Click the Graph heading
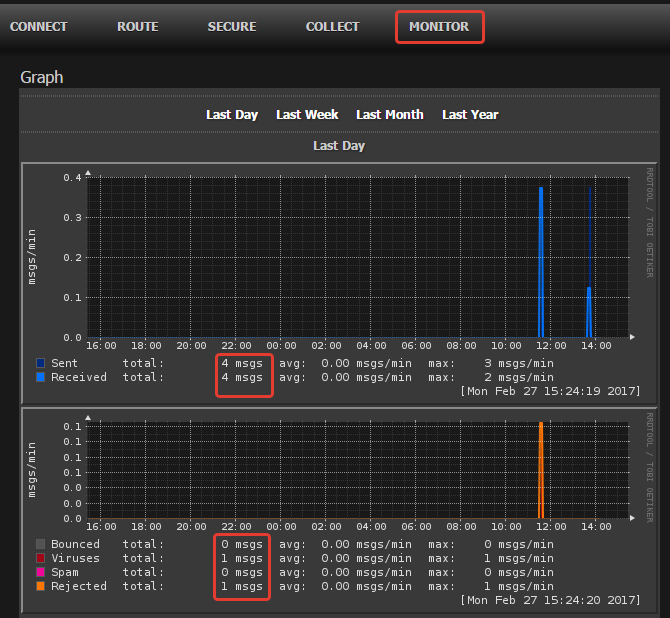The height and width of the screenshot is (618, 670). 42,77
